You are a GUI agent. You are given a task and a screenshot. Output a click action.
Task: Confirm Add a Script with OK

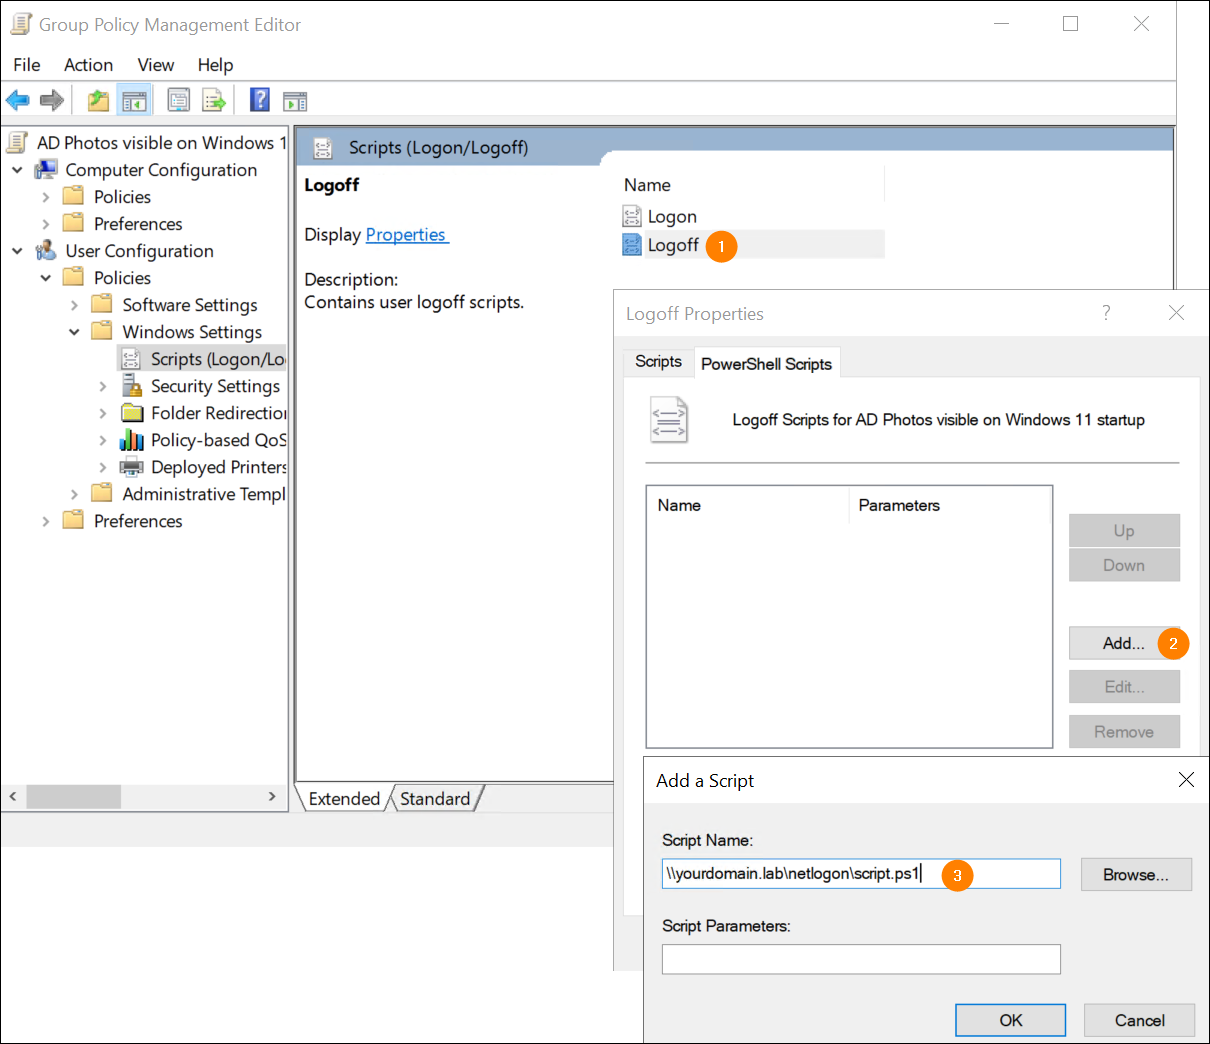coord(1010,1020)
